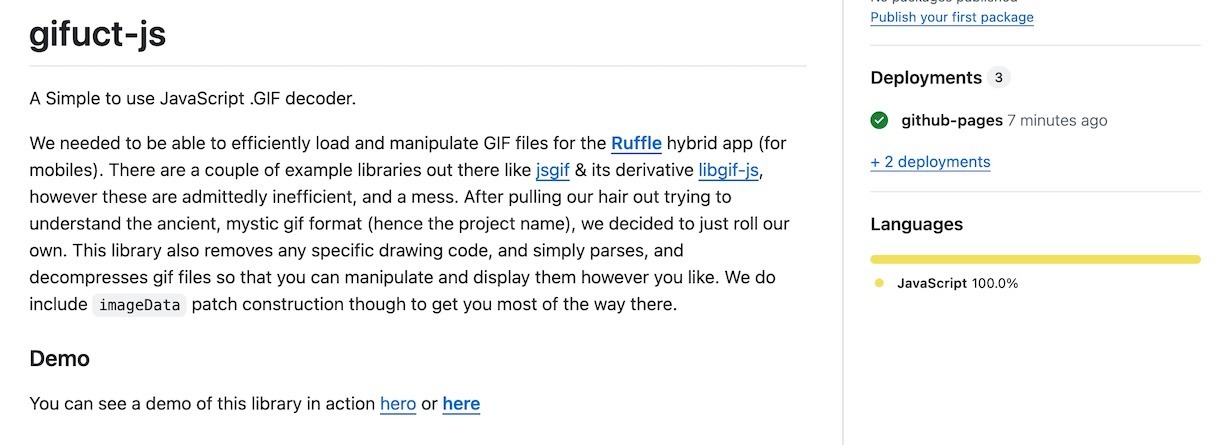Follow the bold Ruffle link
Screen dimensions: 1220x445
(636, 143)
